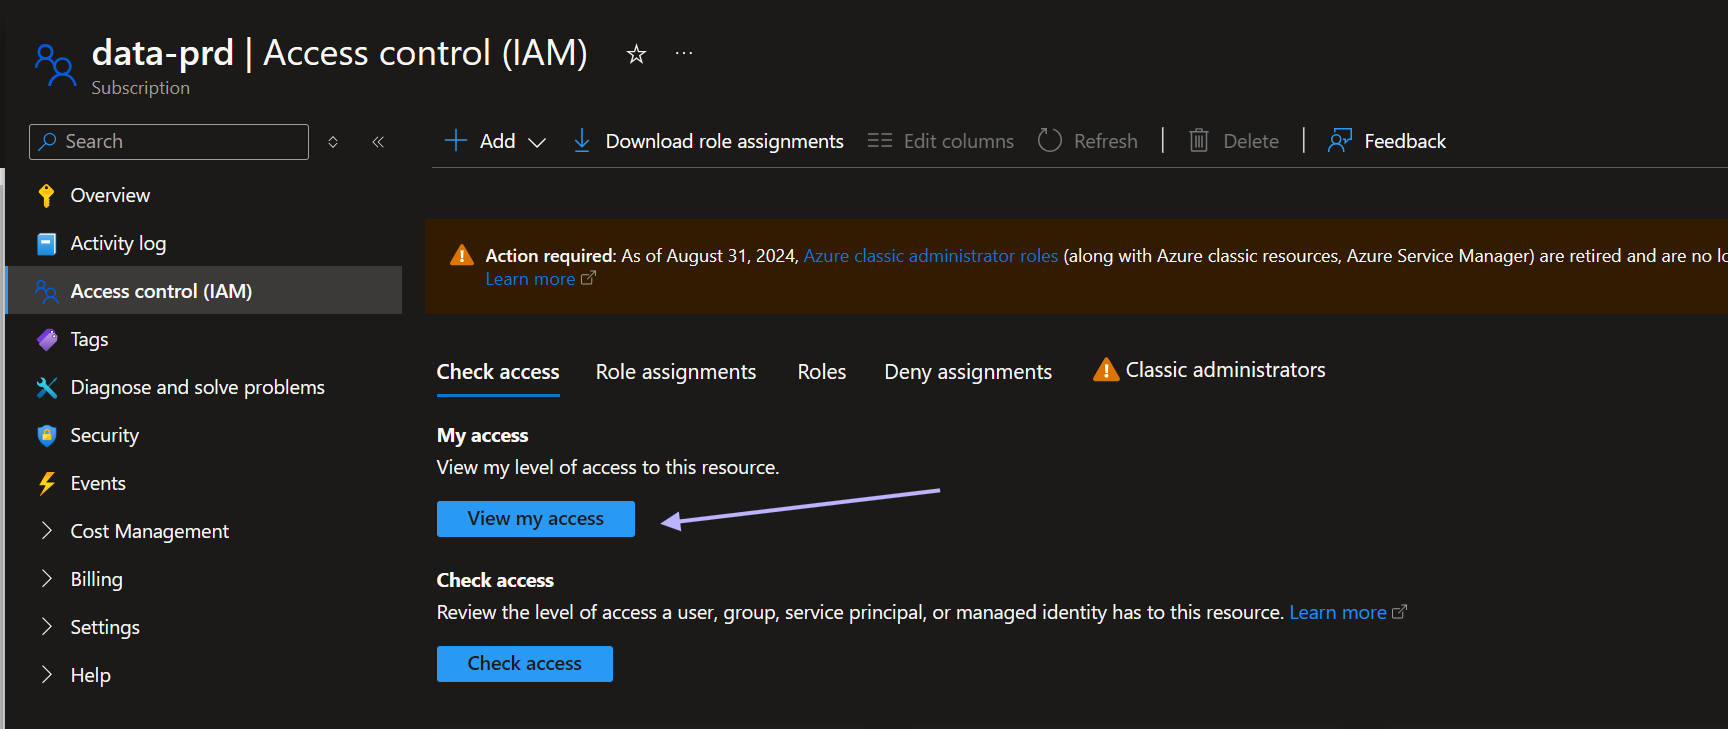The width and height of the screenshot is (1728, 729).
Task: Toggle expand/collapse all menu groups arrows
Action: click(333, 142)
